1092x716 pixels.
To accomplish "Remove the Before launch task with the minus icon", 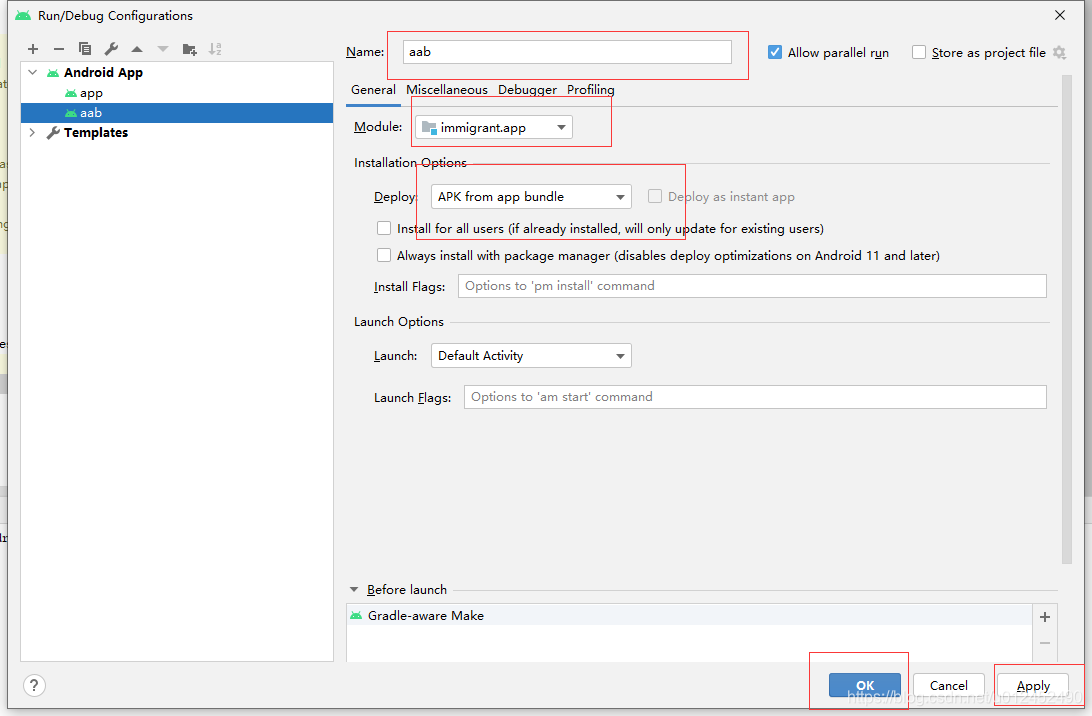I will click(x=1045, y=643).
